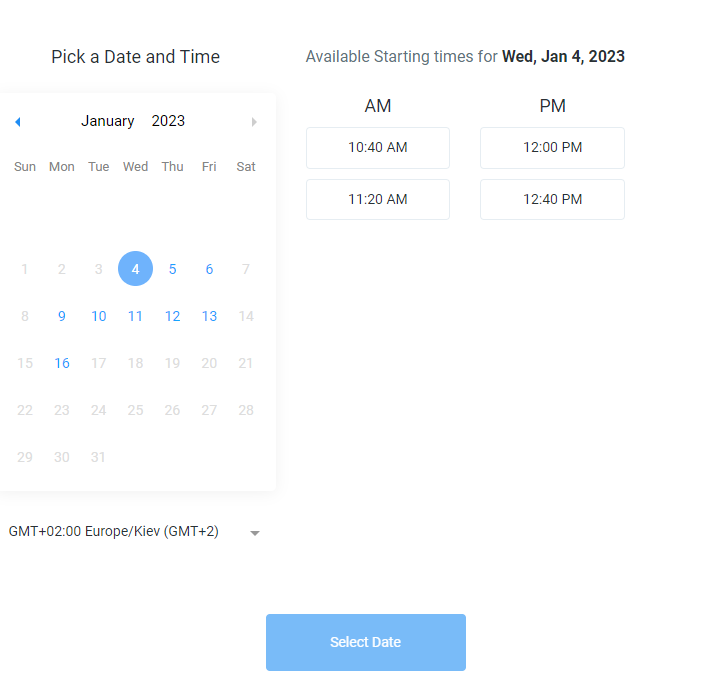Select January 13 in the calendar
Image resolution: width=718 pixels, height=677 pixels.
pyautogui.click(x=209, y=316)
